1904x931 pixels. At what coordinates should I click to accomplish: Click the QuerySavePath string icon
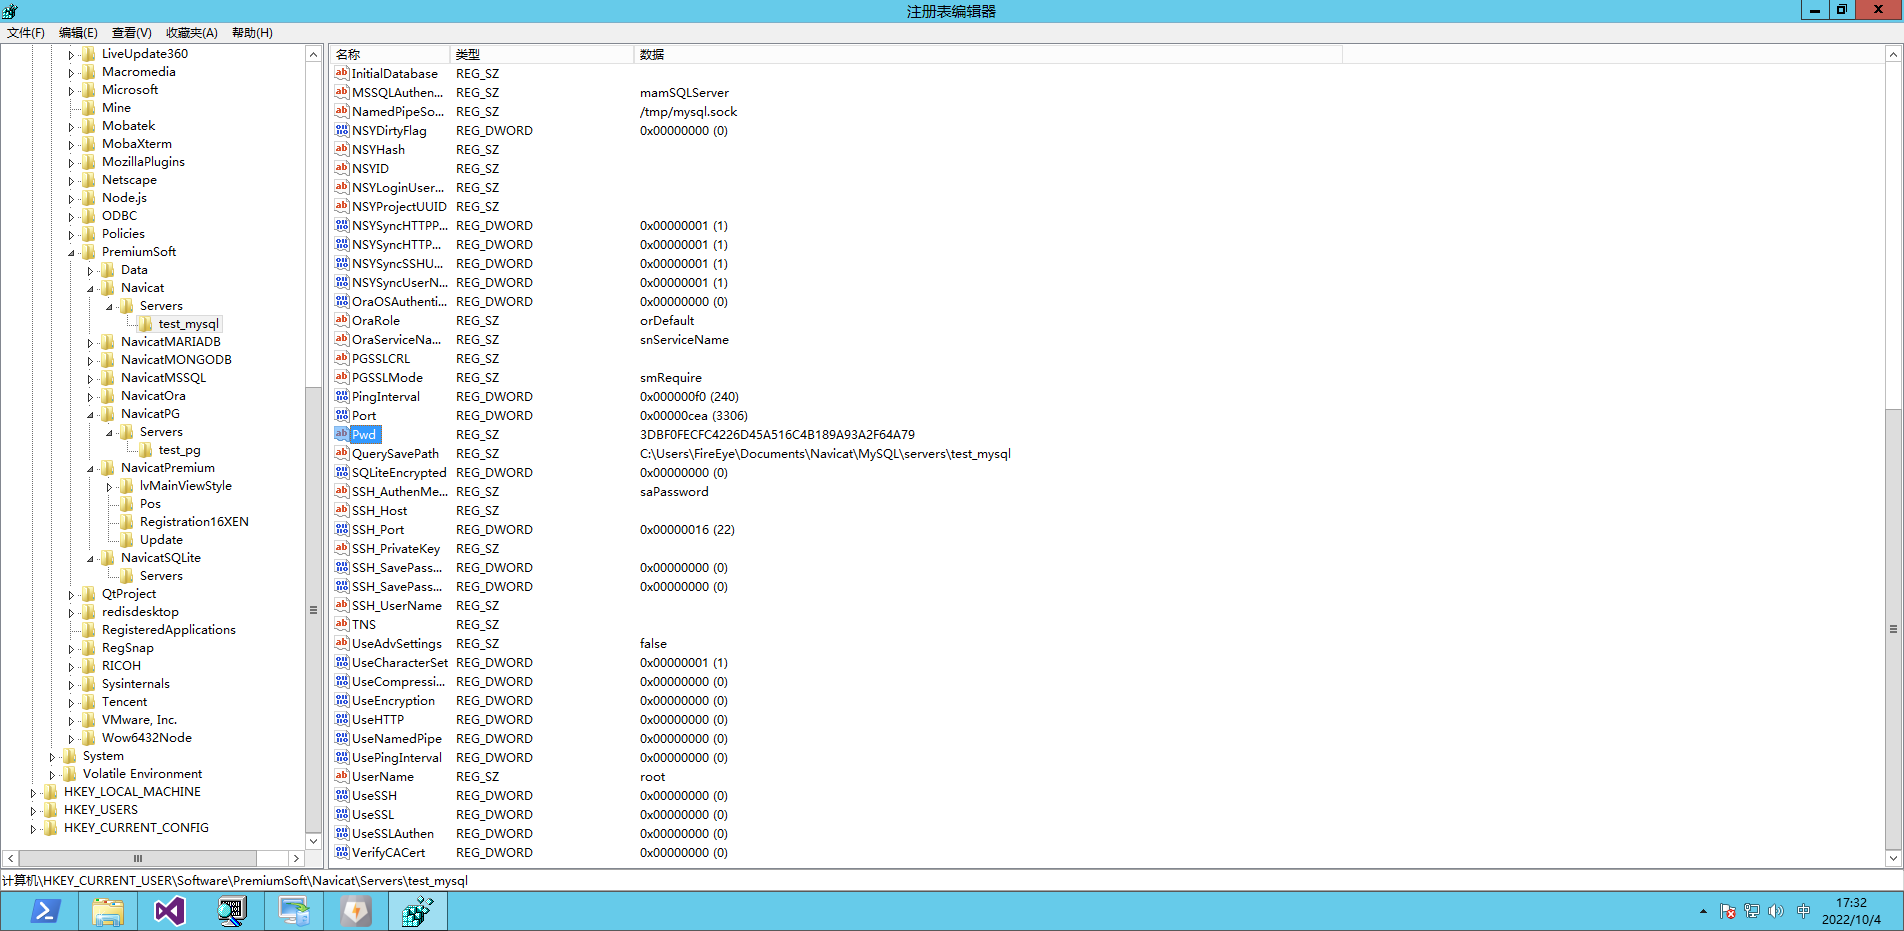342,453
